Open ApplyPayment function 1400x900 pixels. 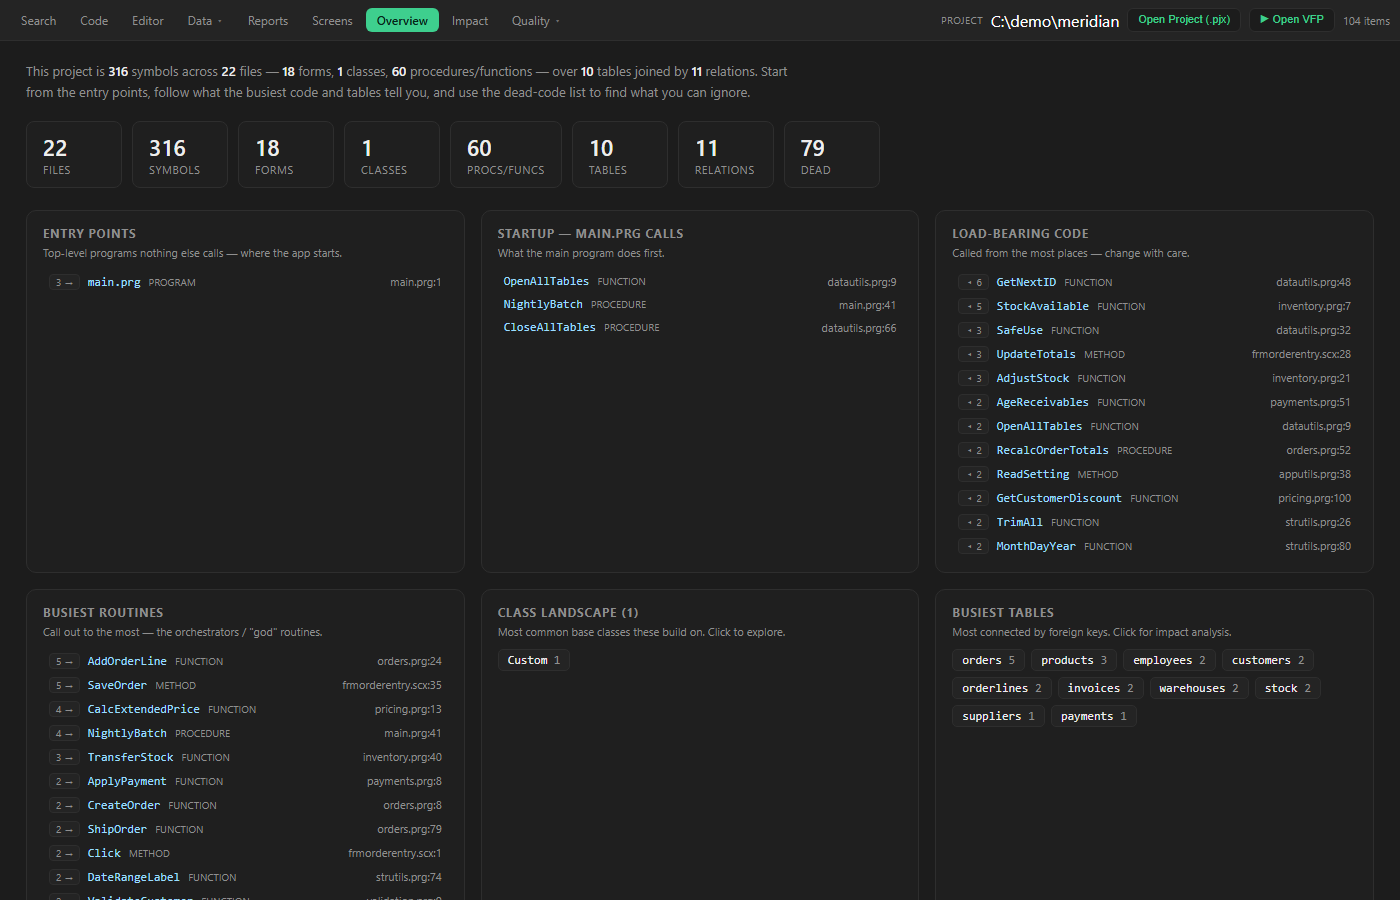pyautogui.click(x=245, y=781)
